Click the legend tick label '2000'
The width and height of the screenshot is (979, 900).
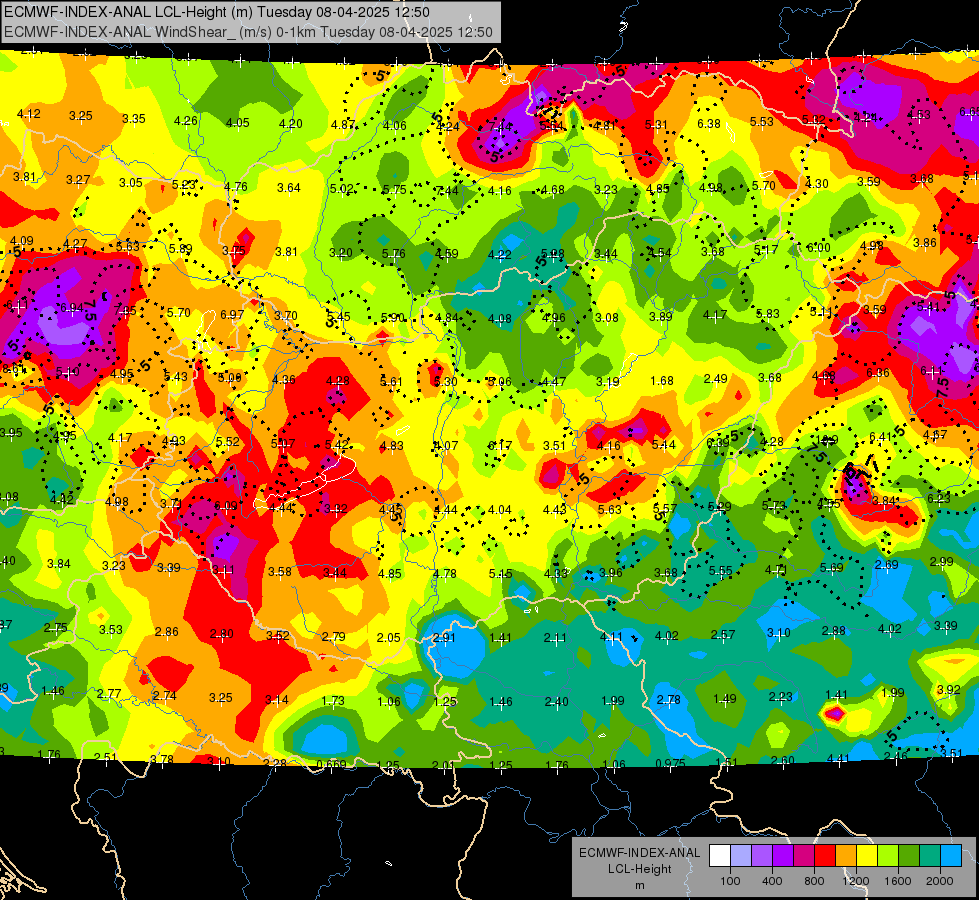pyautogui.click(x=940, y=881)
